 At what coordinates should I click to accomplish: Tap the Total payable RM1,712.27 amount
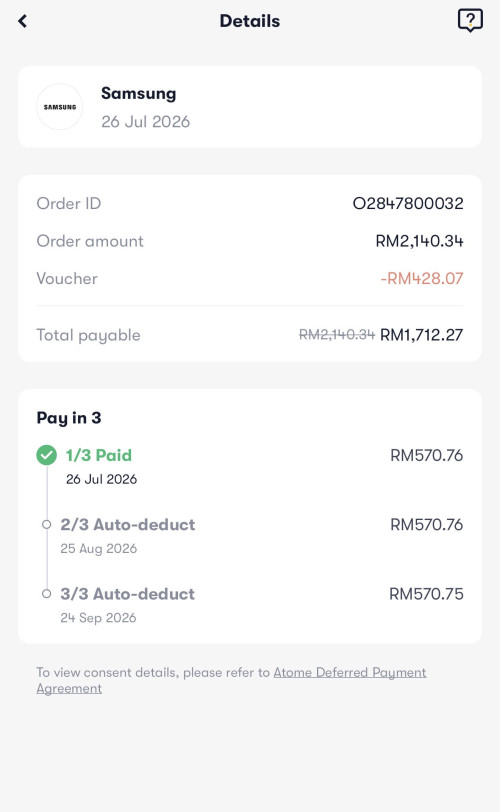pyautogui.click(x=421, y=335)
